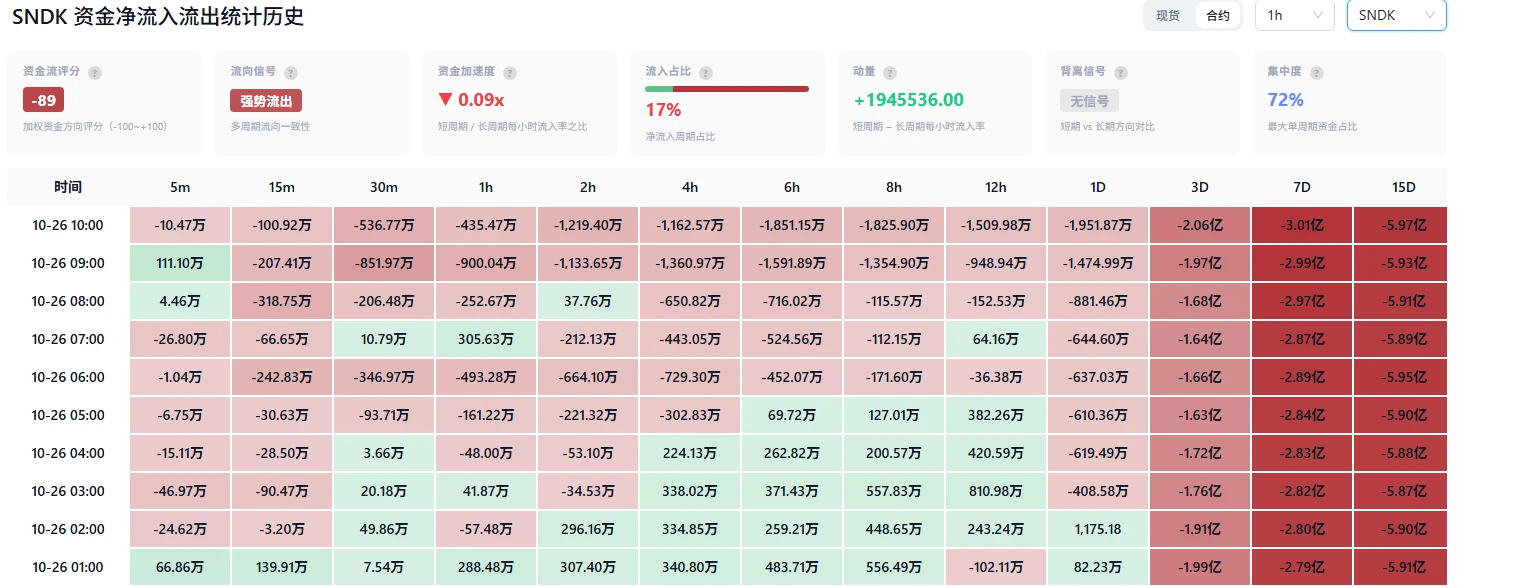Select the 30m column header
This screenshot has width=1530, height=587.
384,187
